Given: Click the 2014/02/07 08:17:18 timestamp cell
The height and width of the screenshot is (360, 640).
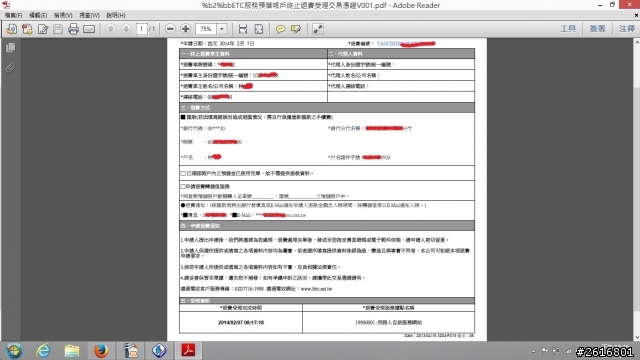Looking at the screenshot, I should coord(241,322).
